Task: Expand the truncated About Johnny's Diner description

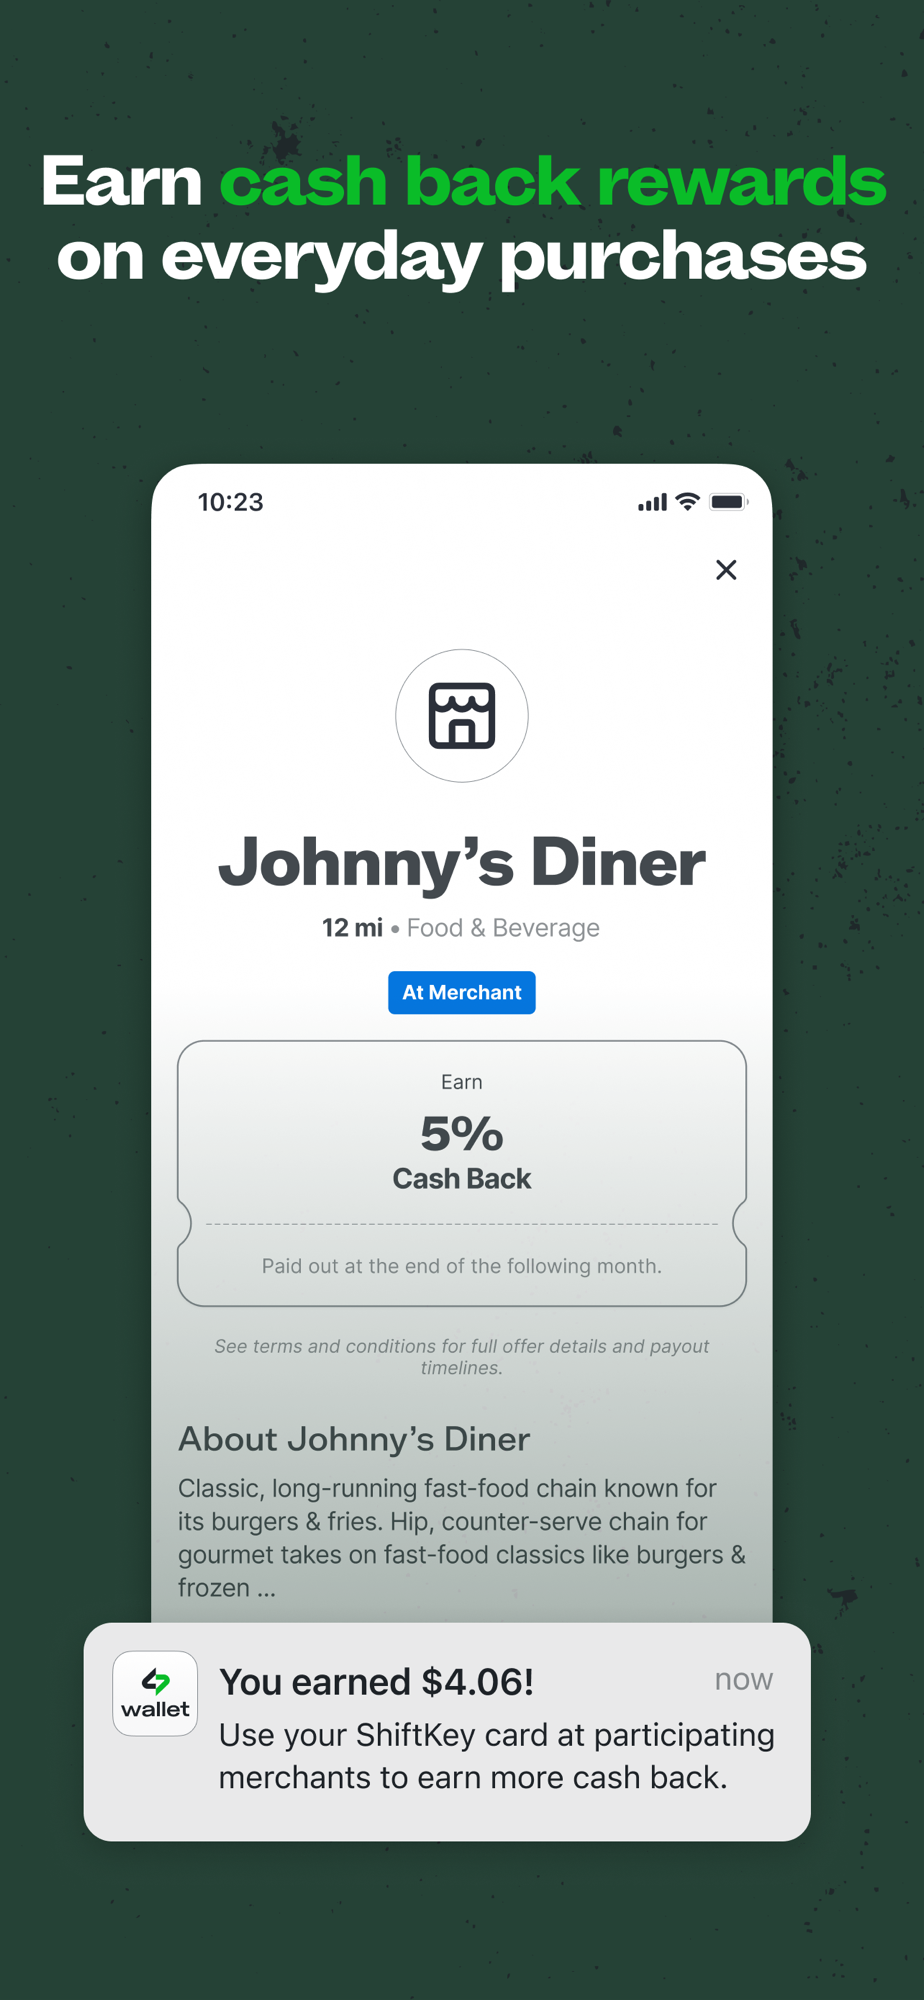Action: (x=462, y=1537)
